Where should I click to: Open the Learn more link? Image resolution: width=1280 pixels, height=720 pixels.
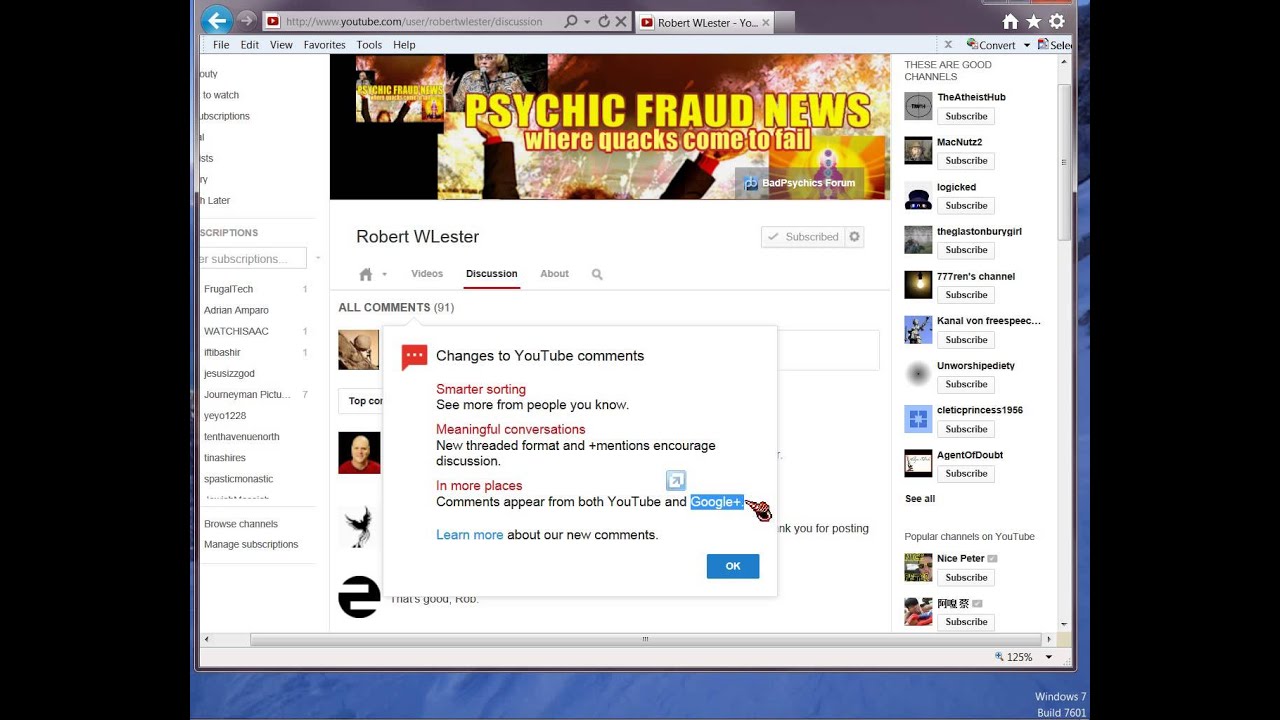tap(469, 535)
